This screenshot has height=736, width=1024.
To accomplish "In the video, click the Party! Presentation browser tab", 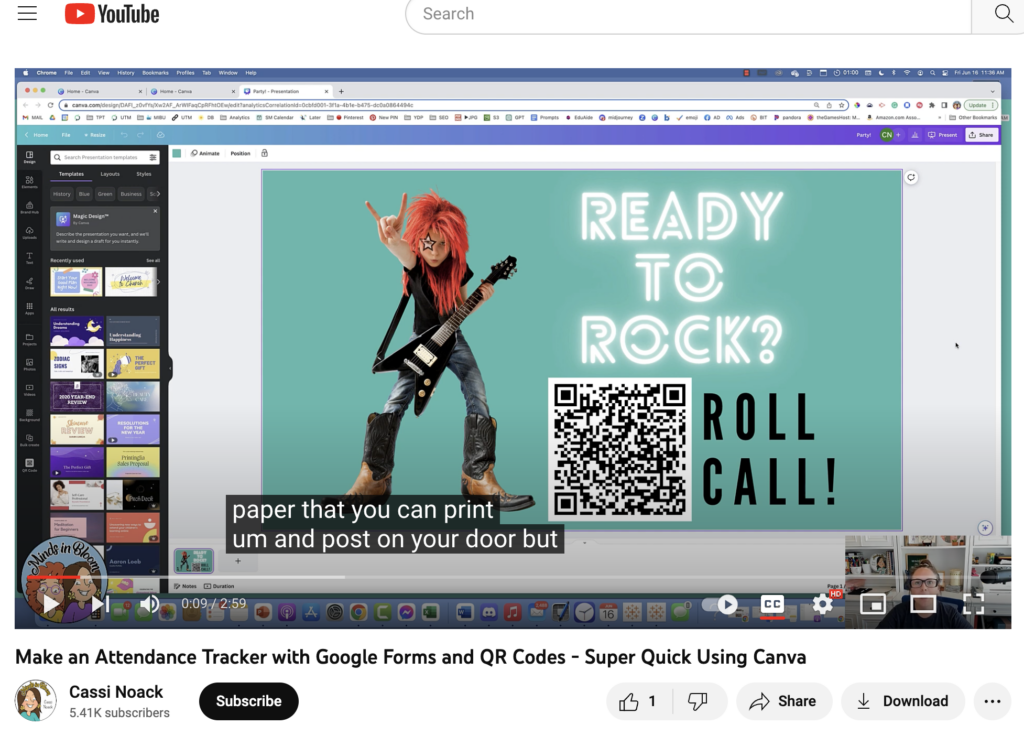I will tap(285, 91).
